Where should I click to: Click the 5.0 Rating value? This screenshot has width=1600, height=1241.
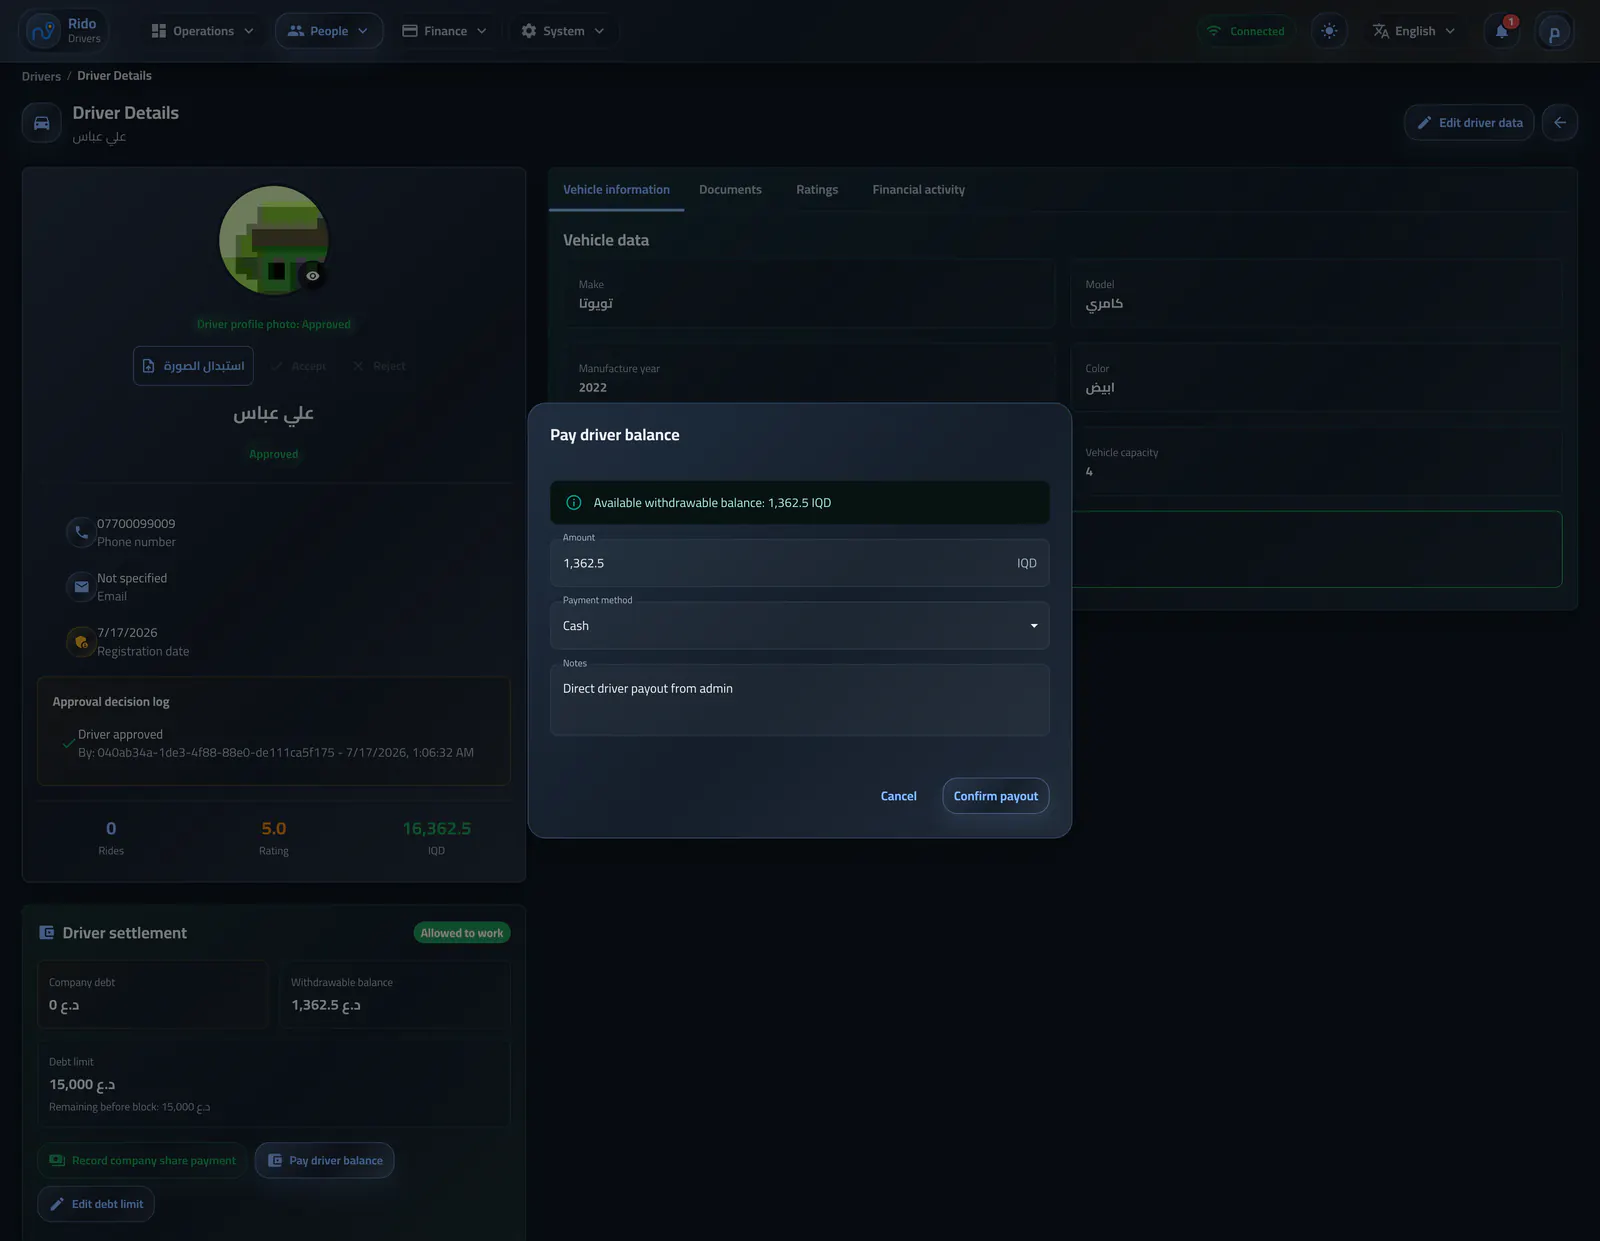point(273,829)
